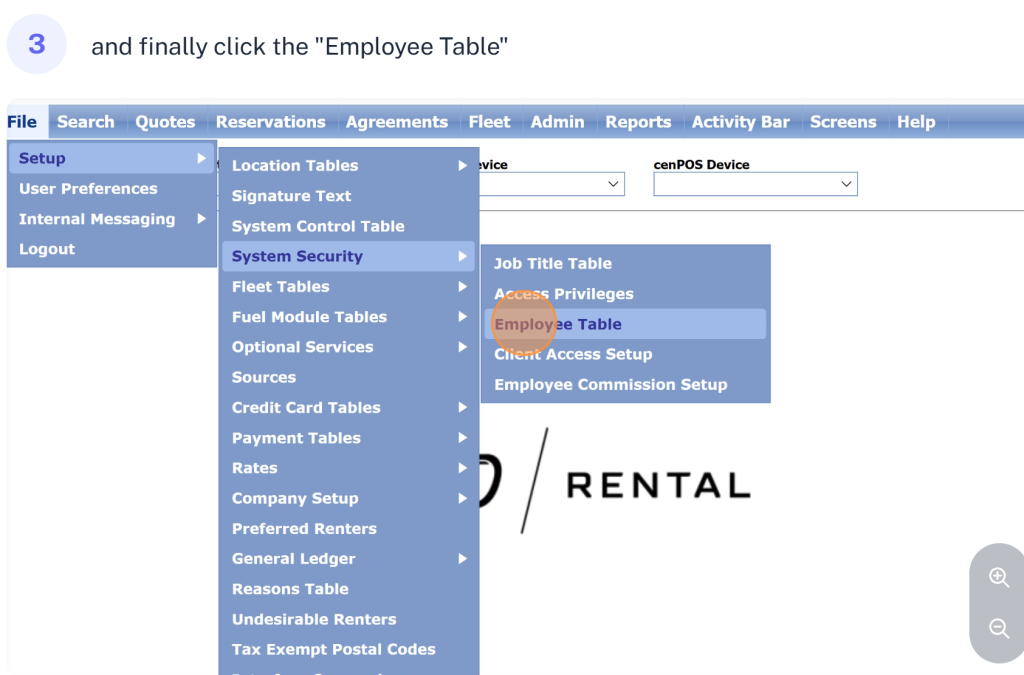Choose Undesirable Renters entry

coord(314,620)
